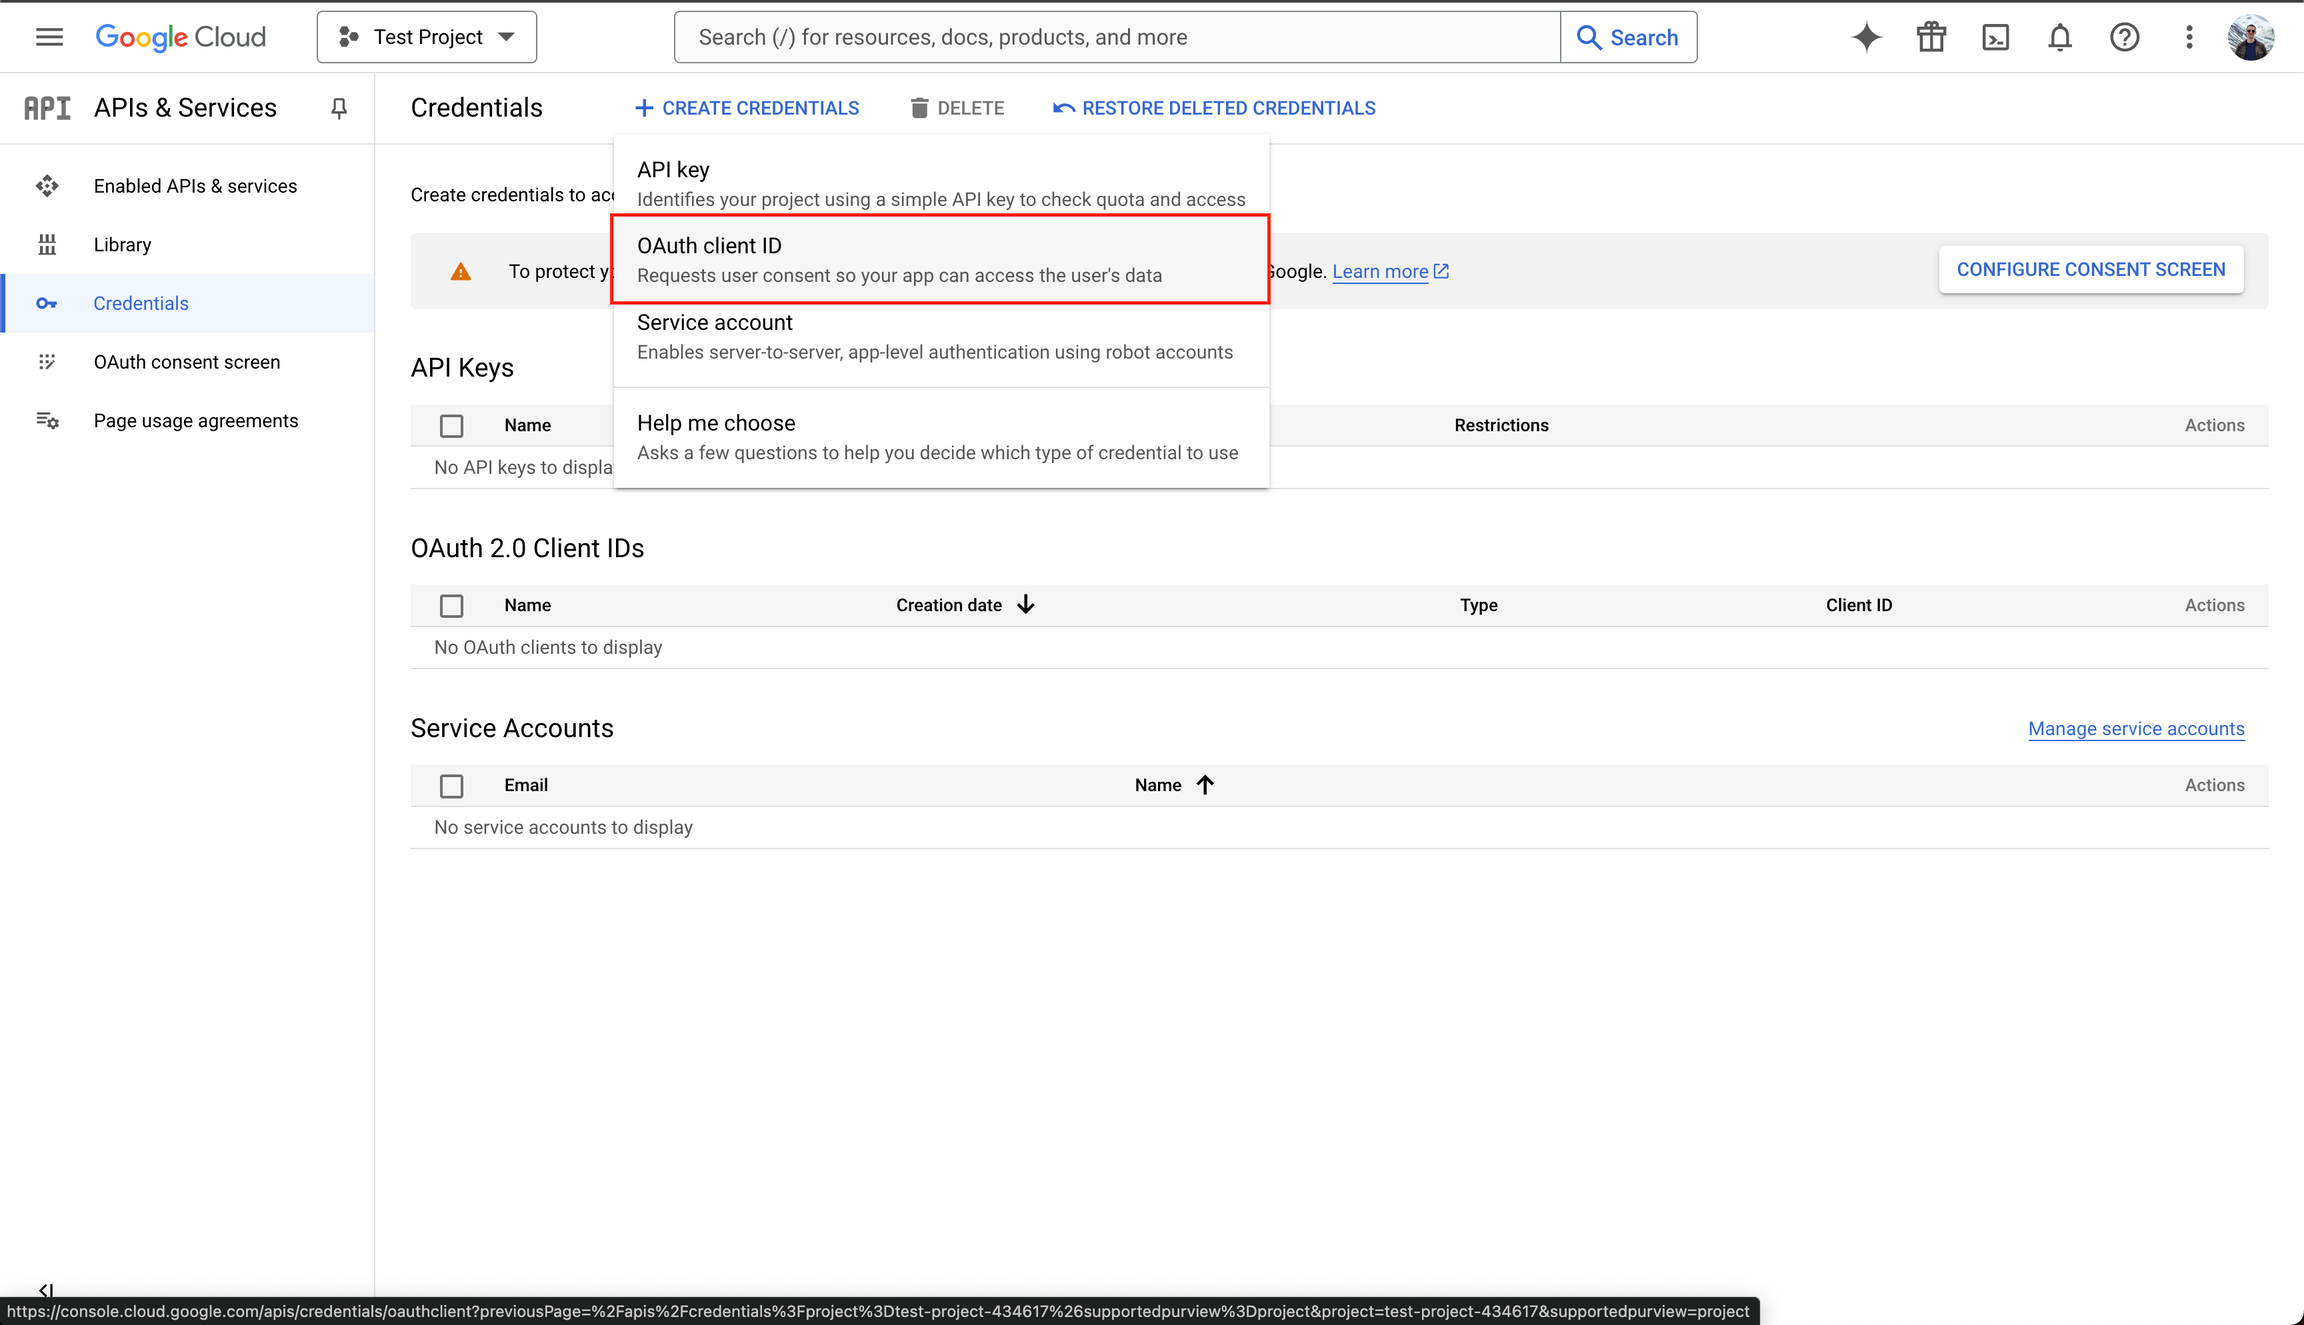Viewport: 2304px width, 1325px height.
Task: Select Service account menu option
Action: 714,322
